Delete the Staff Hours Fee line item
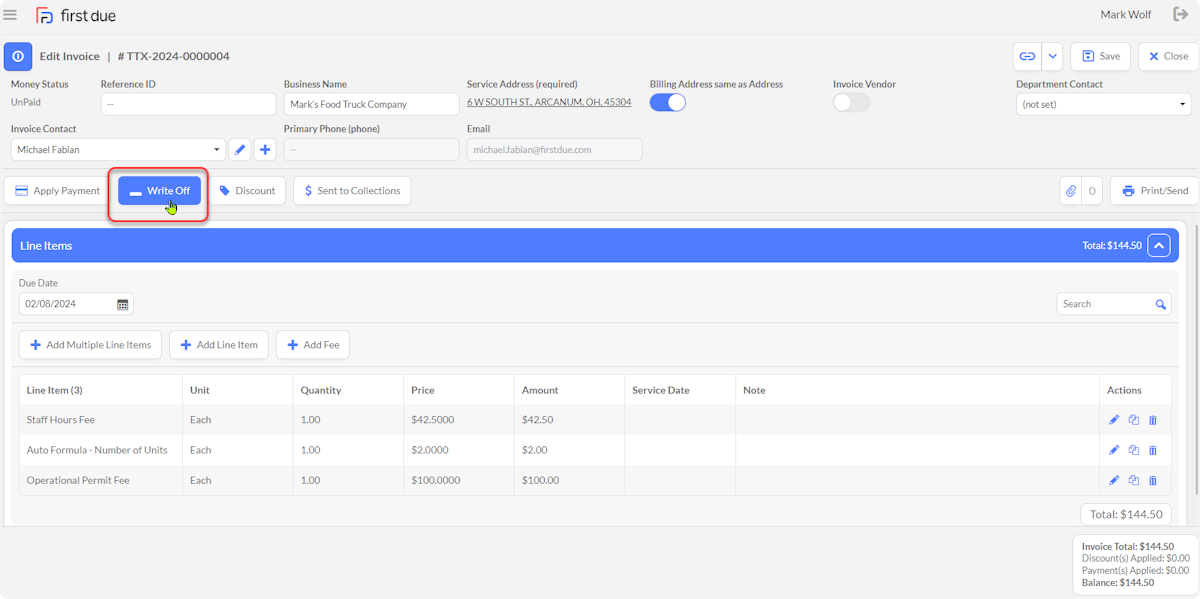The width and height of the screenshot is (1200, 599). click(x=1152, y=420)
